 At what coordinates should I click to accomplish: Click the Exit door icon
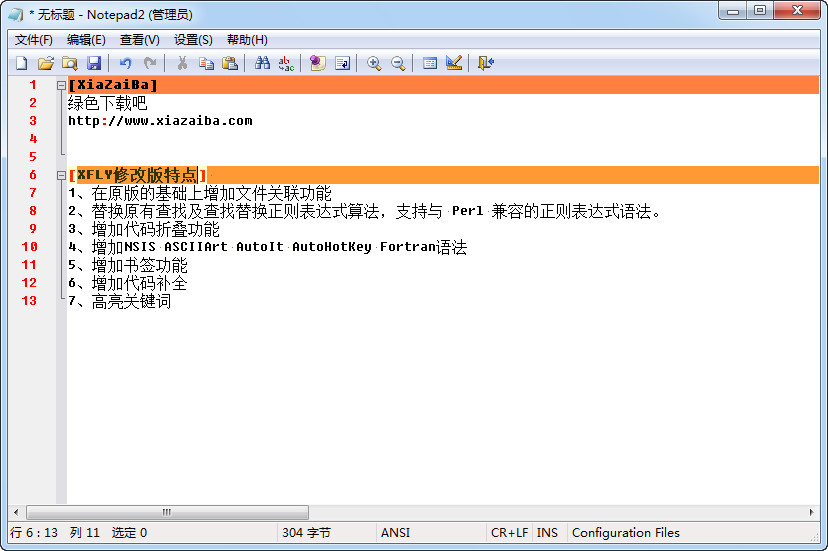486,63
